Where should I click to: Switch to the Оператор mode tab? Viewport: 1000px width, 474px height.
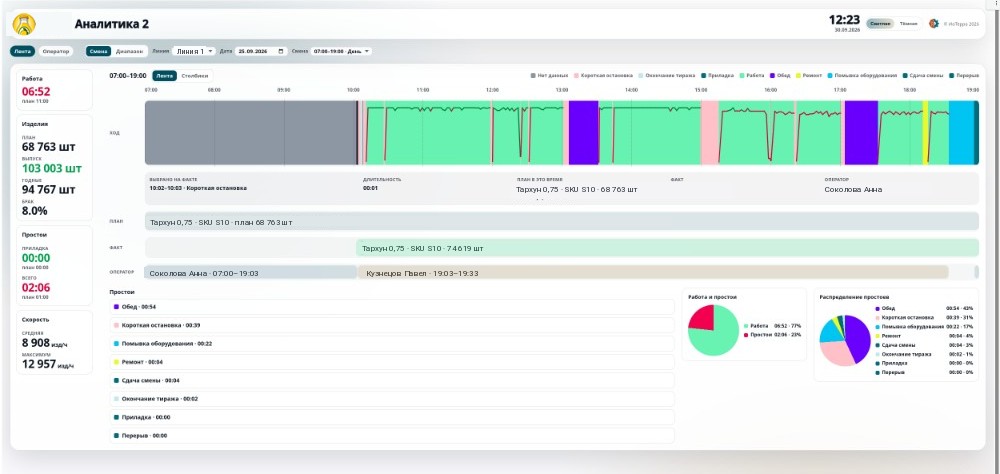56,51
